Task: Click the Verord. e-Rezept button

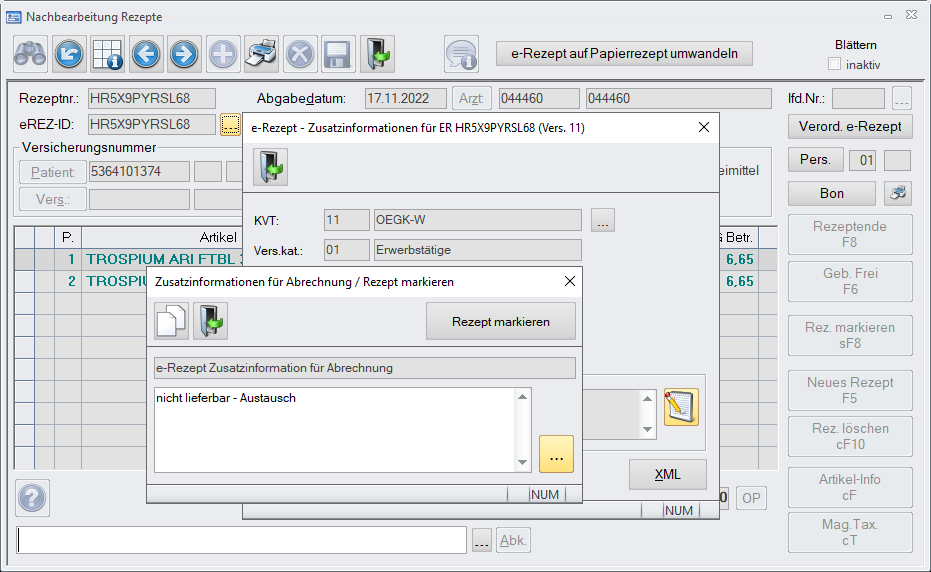Action: (850, 126)
